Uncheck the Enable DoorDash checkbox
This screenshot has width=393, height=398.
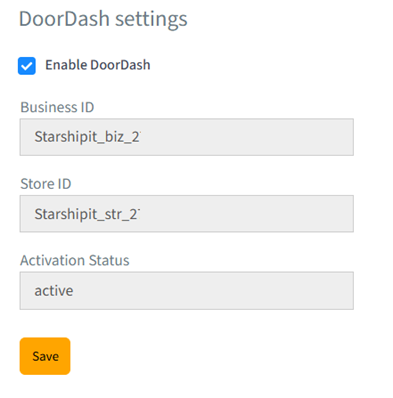27,66
